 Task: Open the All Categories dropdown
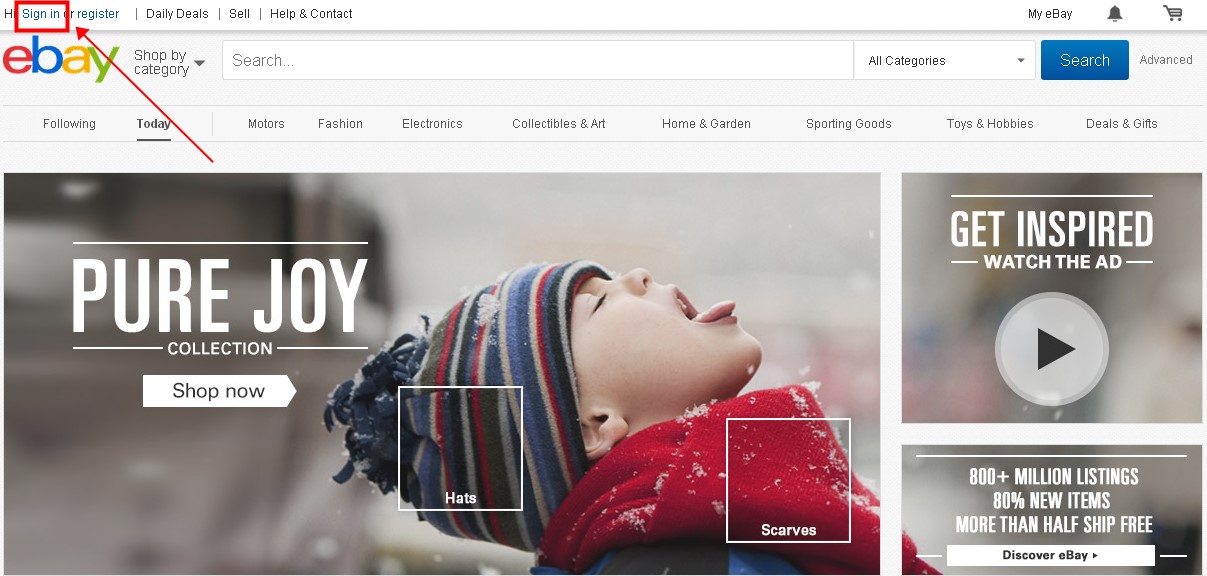pyautogui.click(x=945, y=60)
